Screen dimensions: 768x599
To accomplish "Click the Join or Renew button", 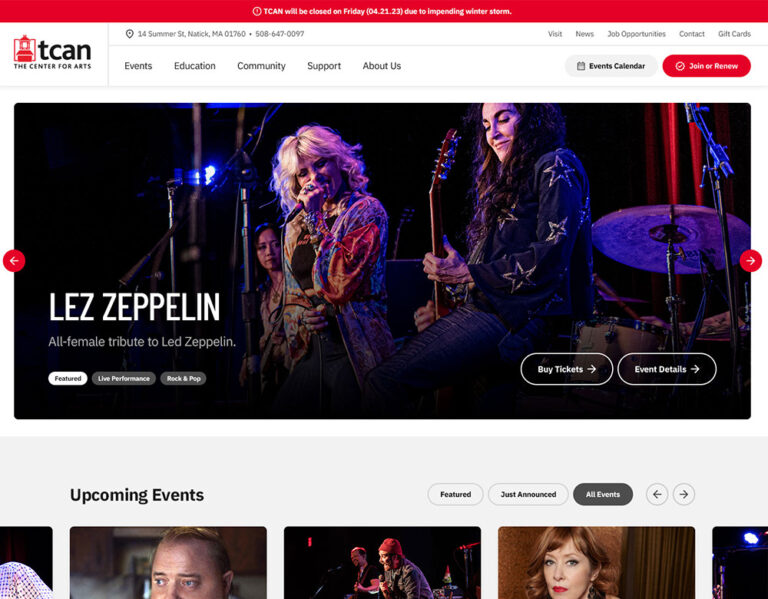I will (x=706, y=66).
